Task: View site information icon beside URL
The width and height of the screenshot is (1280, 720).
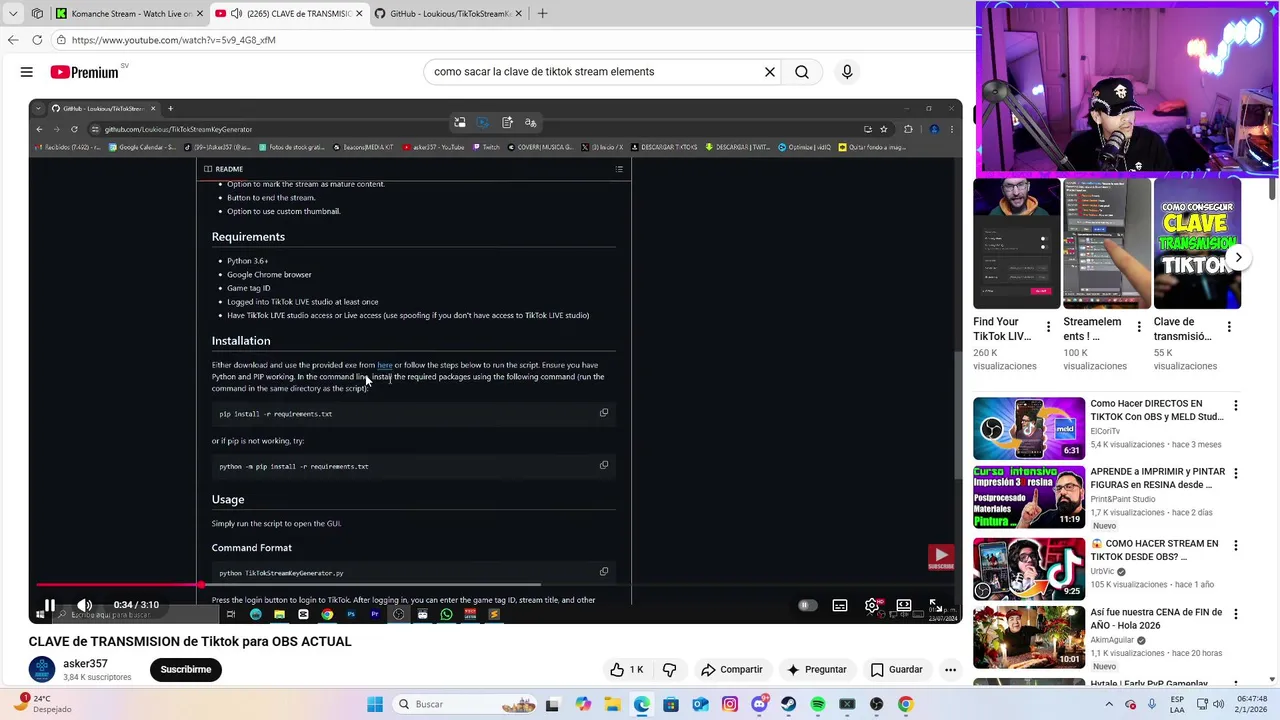Action: (x=61, y=40)
